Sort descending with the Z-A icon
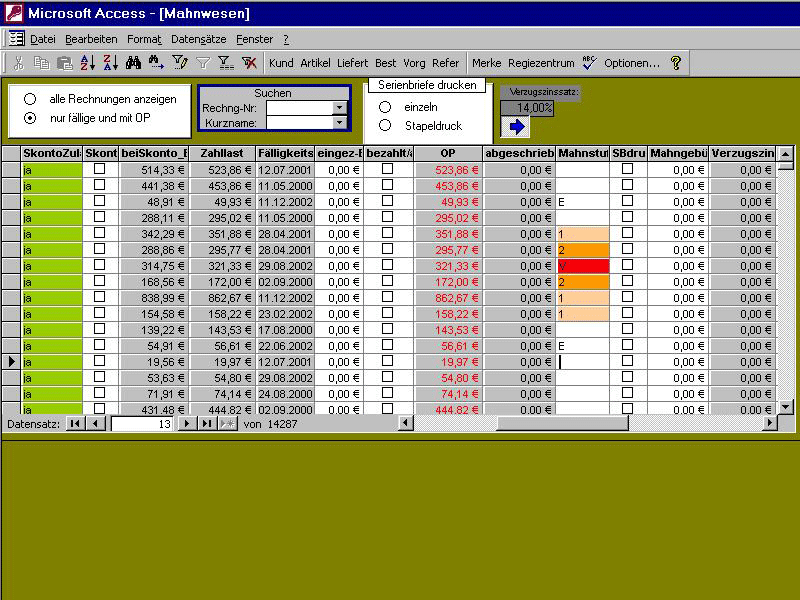 click(x=110, y=63)
